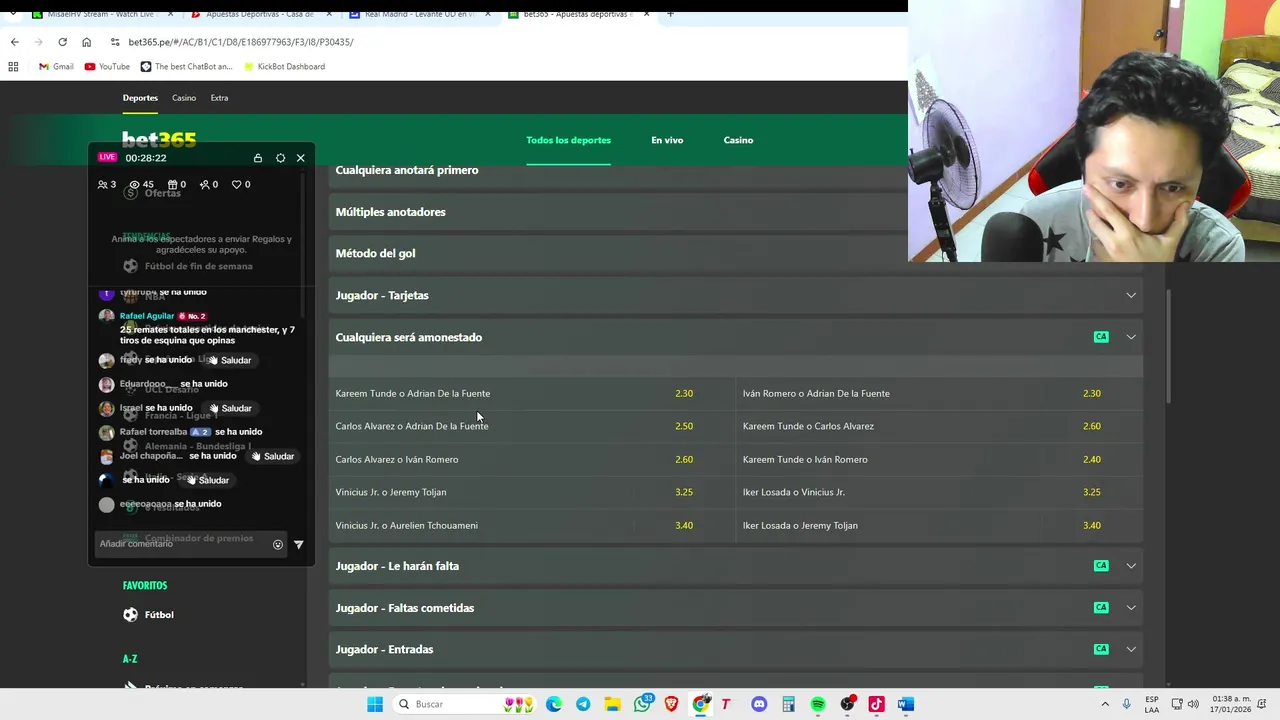Click Saludar next to fredy
Viewport: 1280px width, 720px height.
[229, 360]
